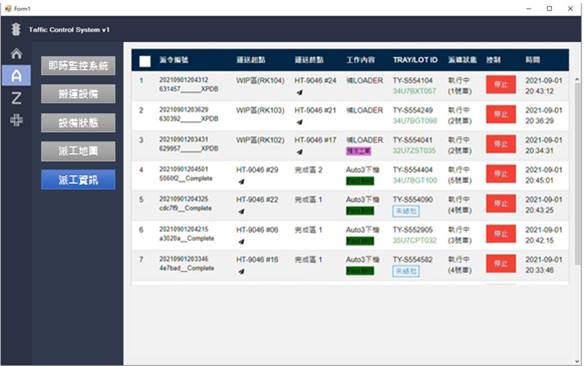Open the crossroads map icon in sidebar

16,120
